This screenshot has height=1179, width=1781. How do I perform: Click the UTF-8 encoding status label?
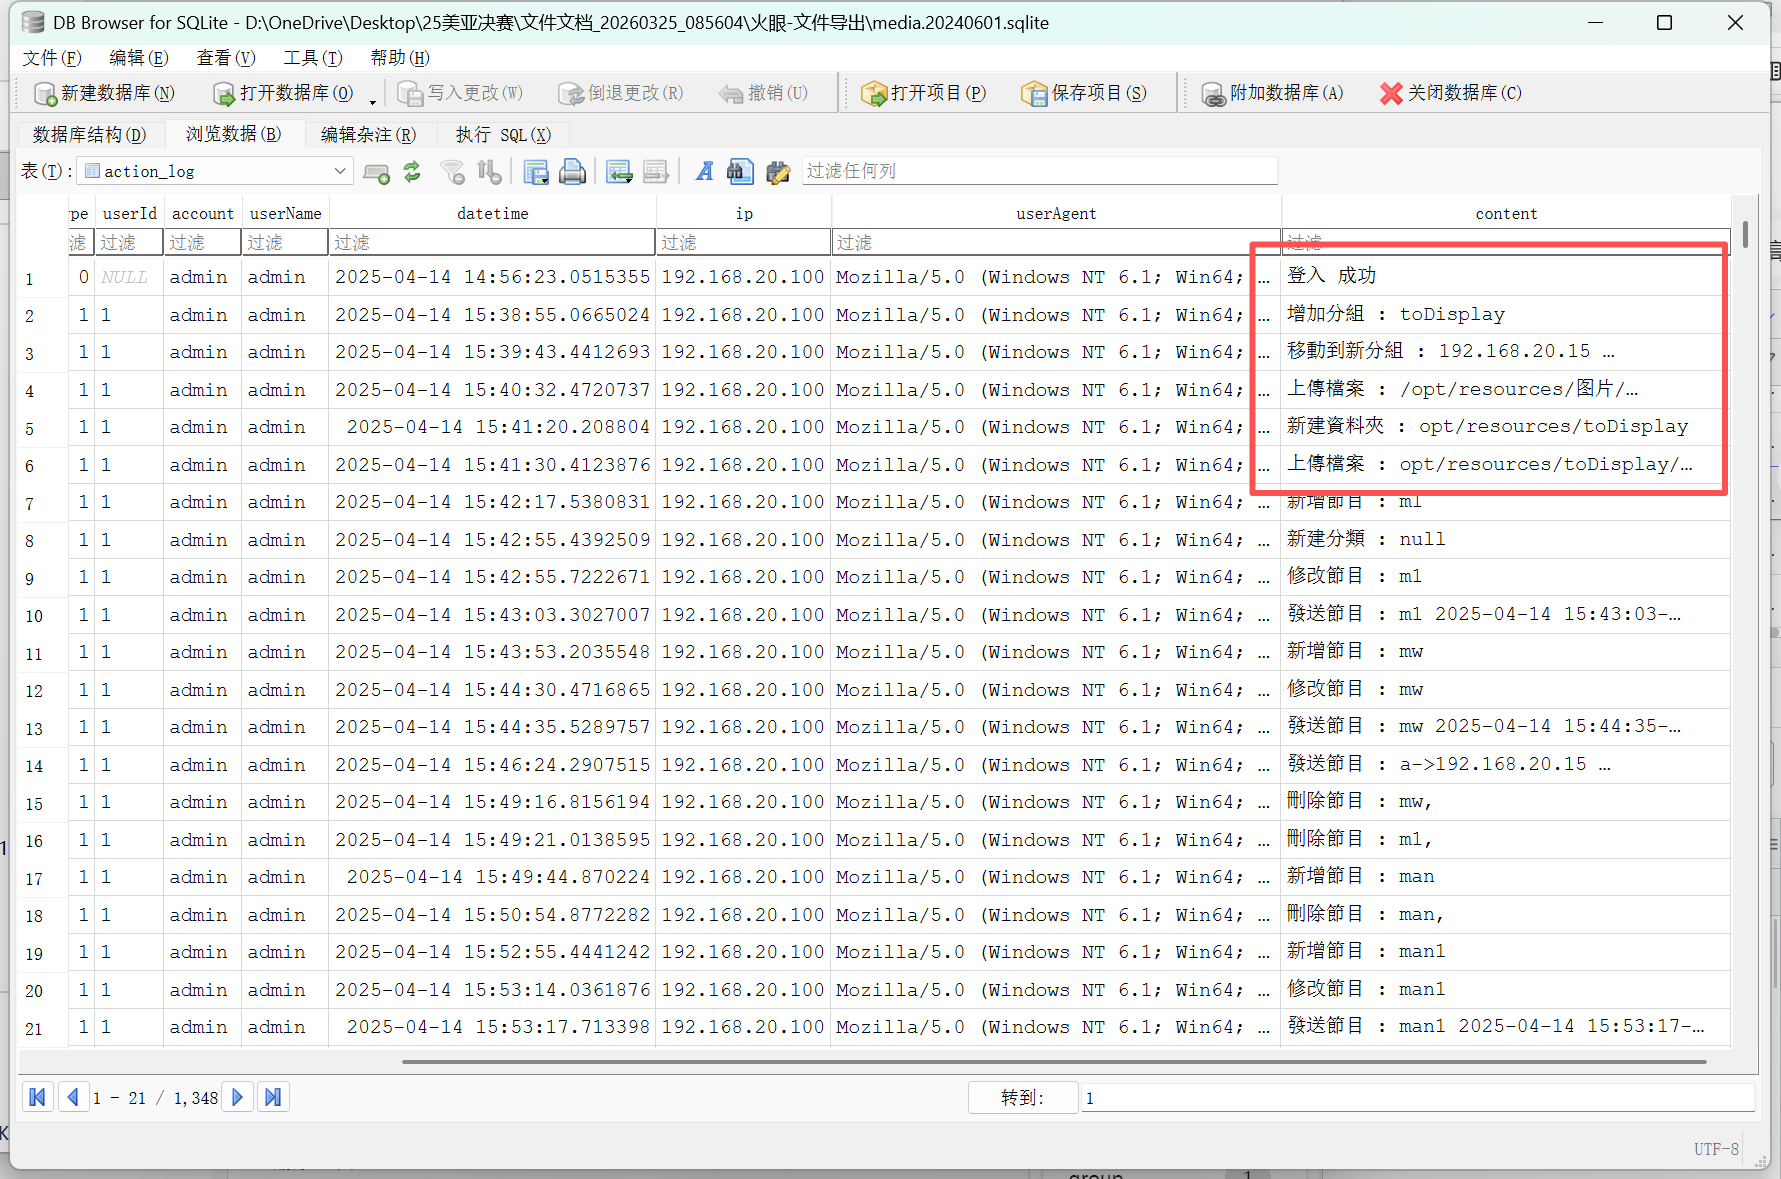1716,1149
